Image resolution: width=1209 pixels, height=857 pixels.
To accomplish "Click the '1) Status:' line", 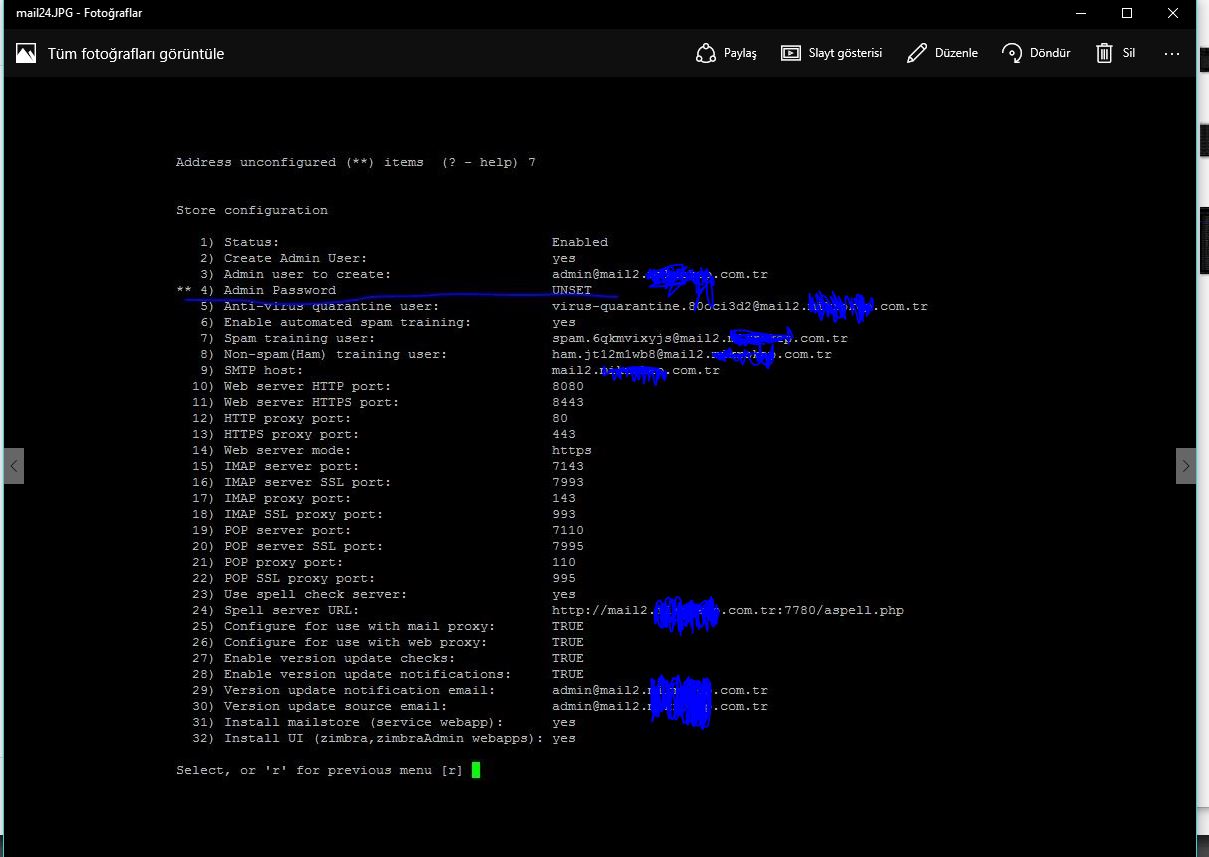I will pyautogui.click(x=240, y=242).
